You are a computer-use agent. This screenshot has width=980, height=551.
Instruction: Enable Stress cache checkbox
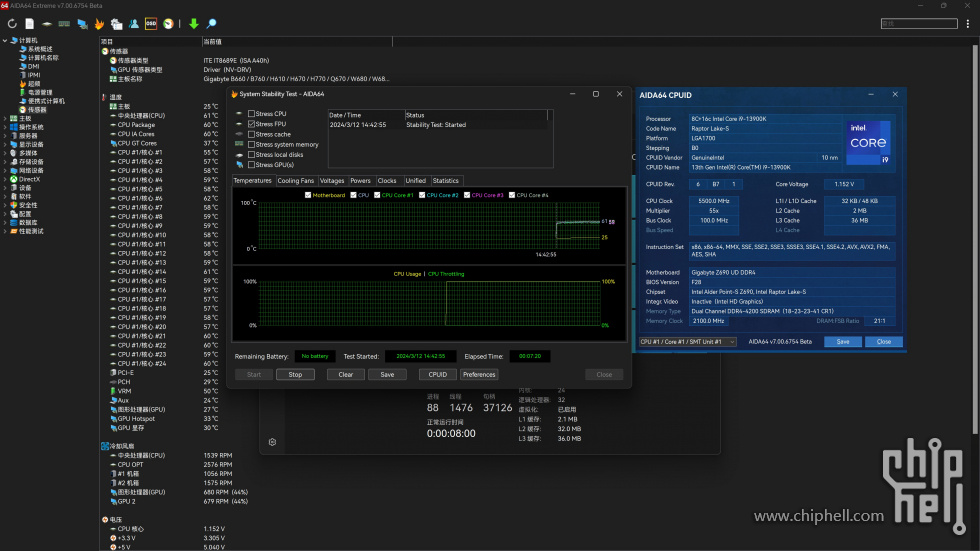coord(251,134)
